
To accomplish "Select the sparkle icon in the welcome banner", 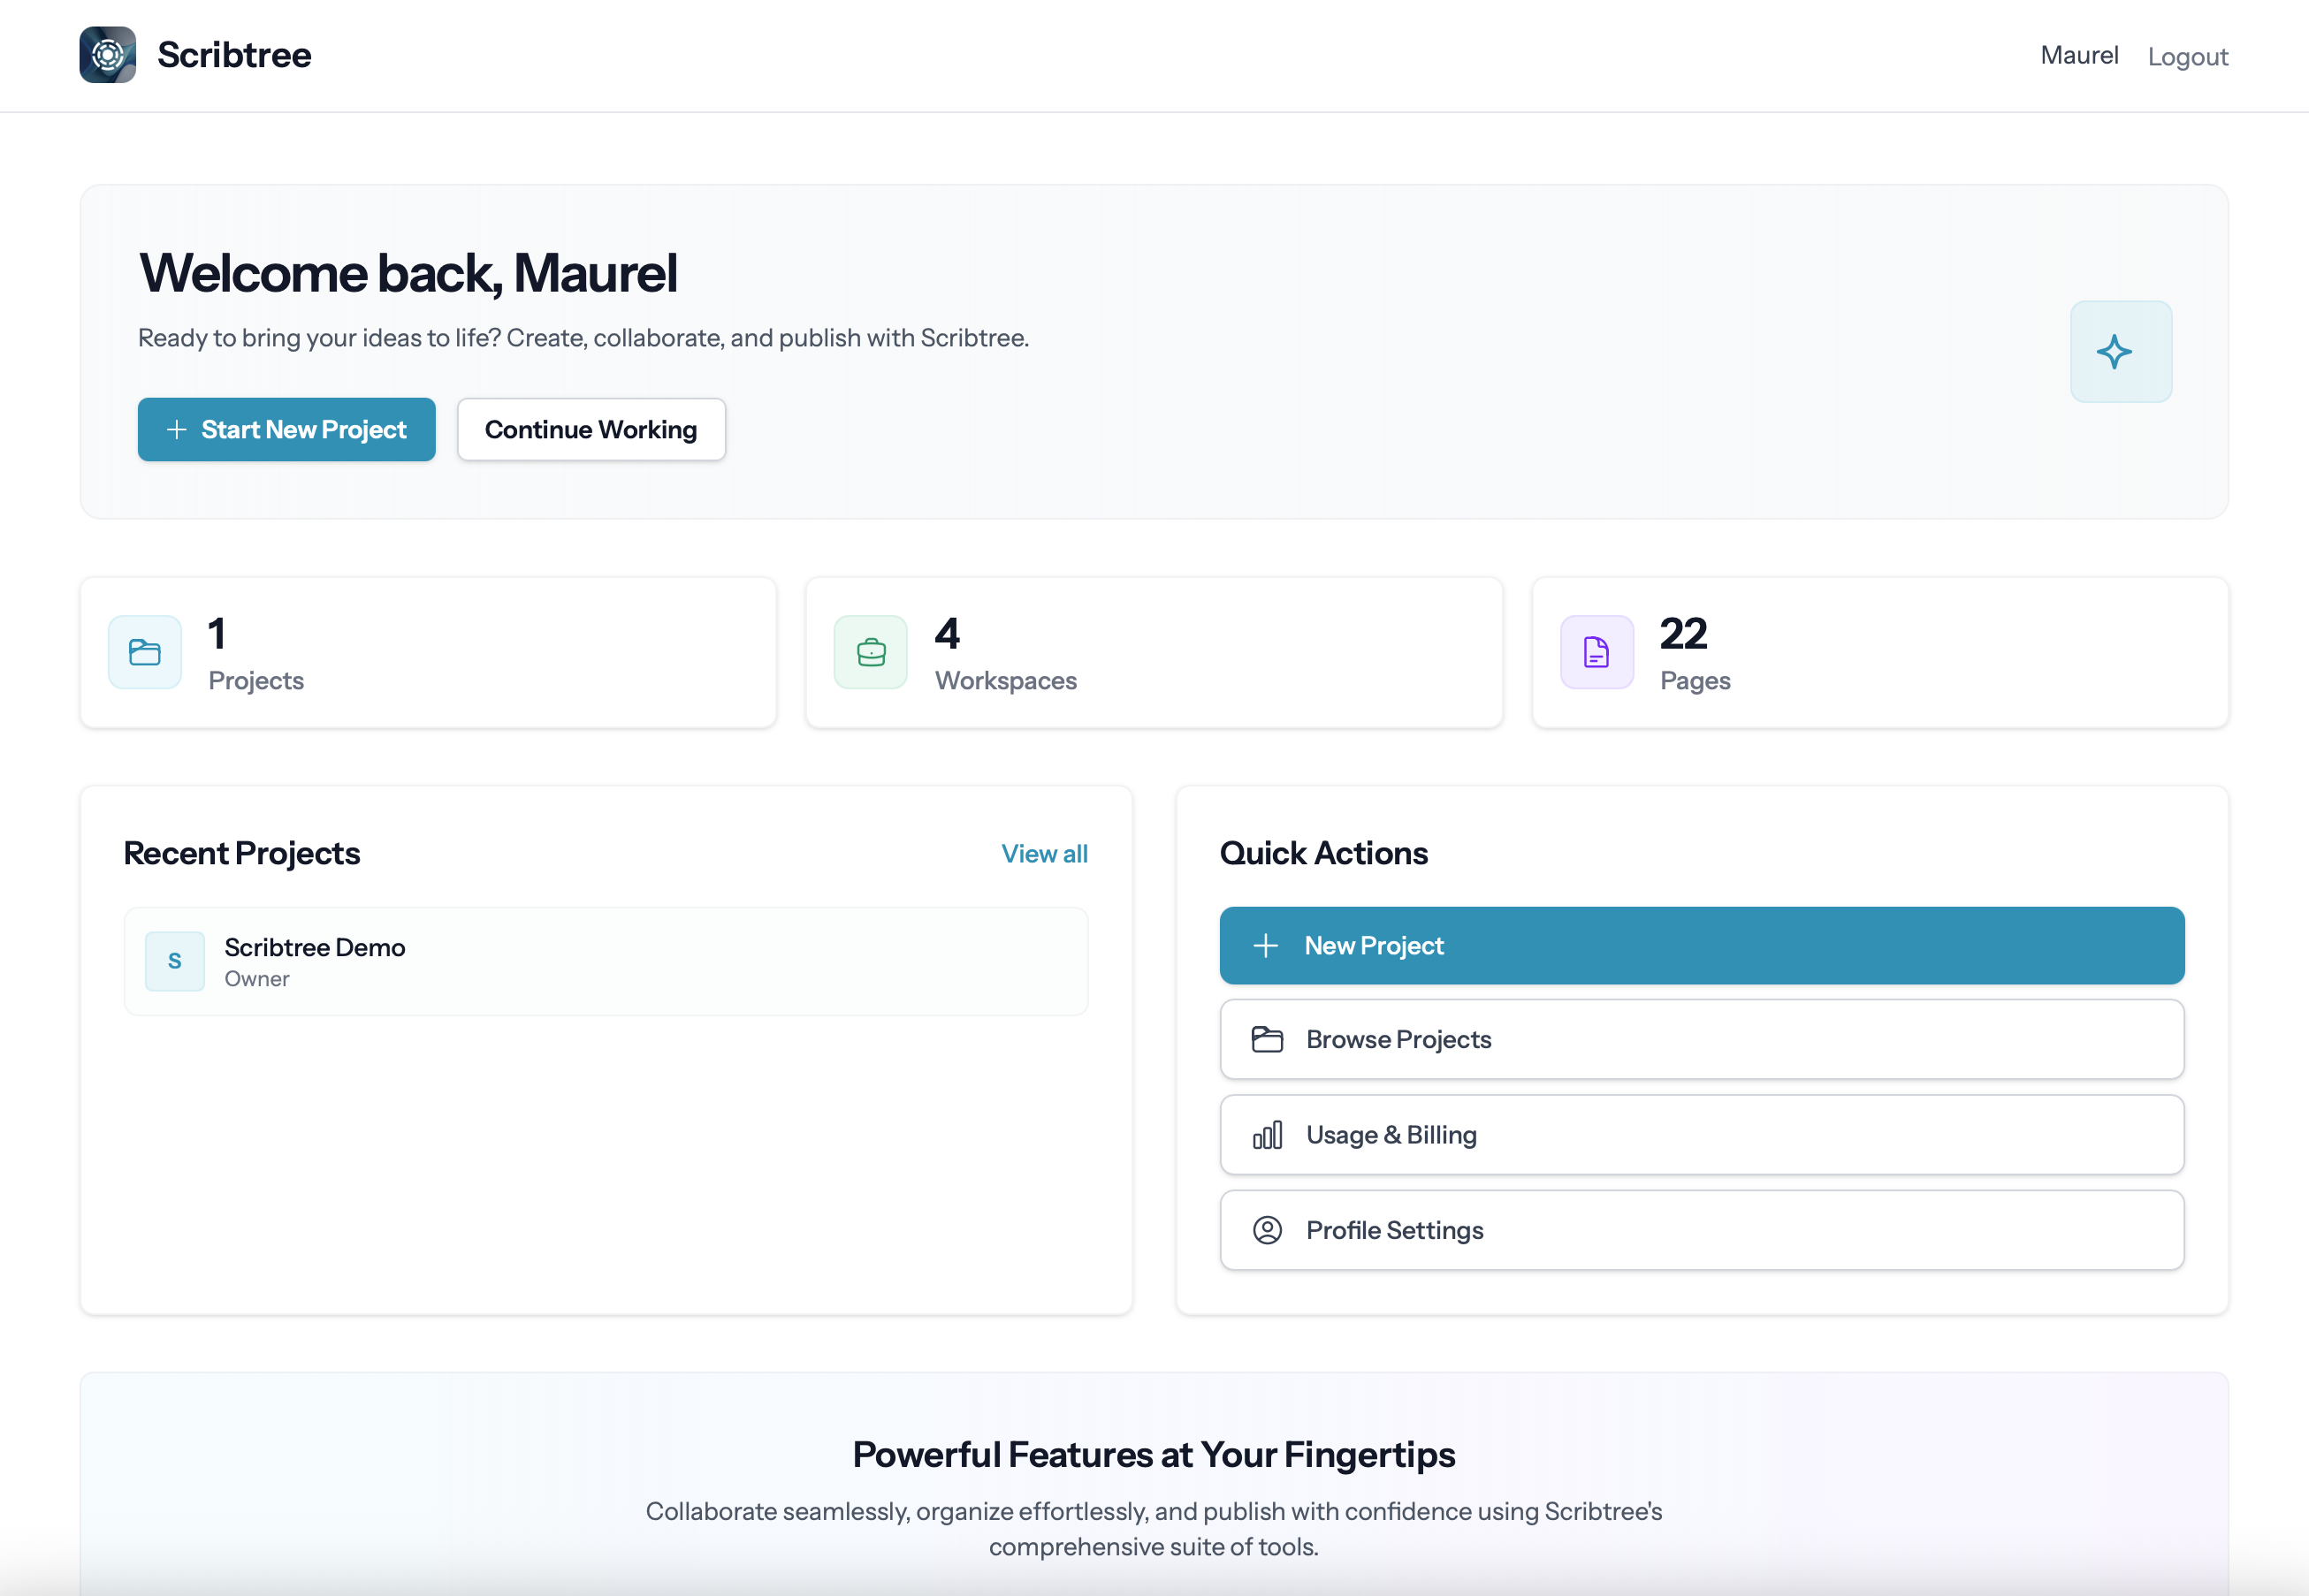I will [2119, 351].
